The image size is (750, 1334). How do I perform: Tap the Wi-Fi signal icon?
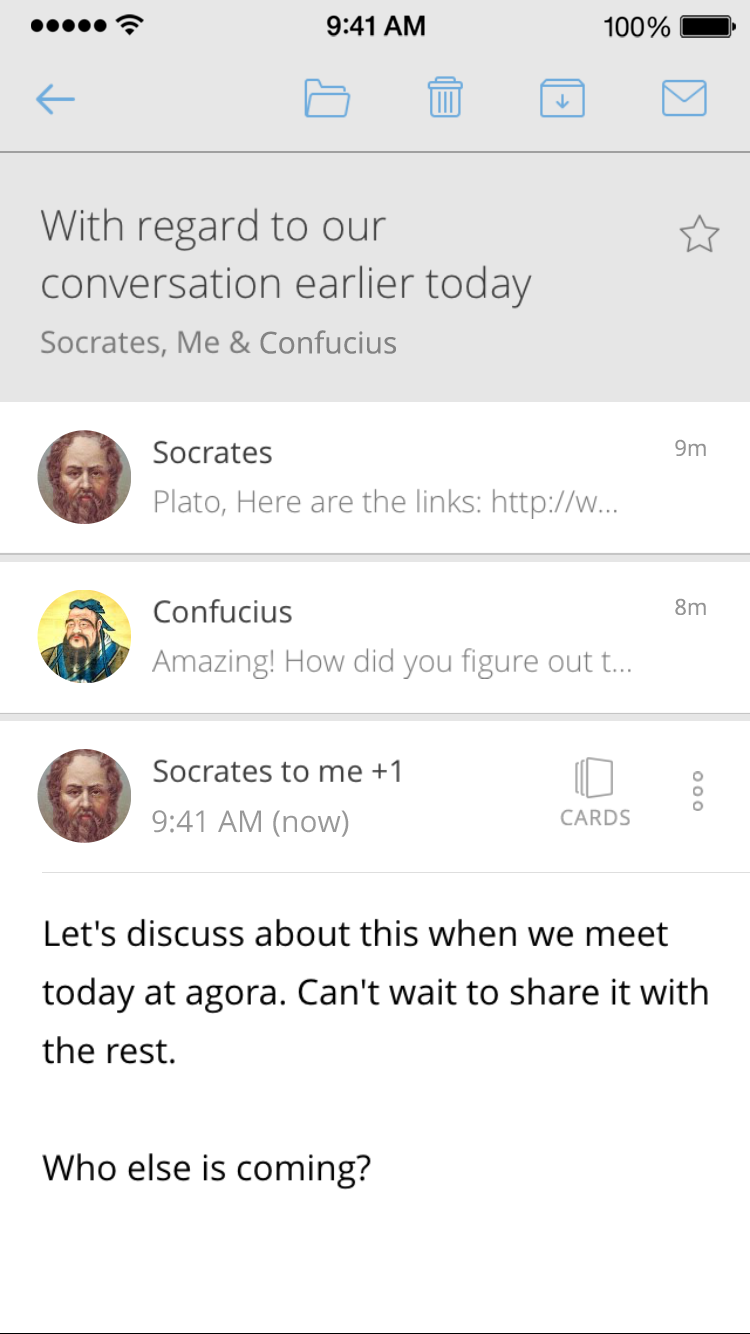[x=130, y=26]
